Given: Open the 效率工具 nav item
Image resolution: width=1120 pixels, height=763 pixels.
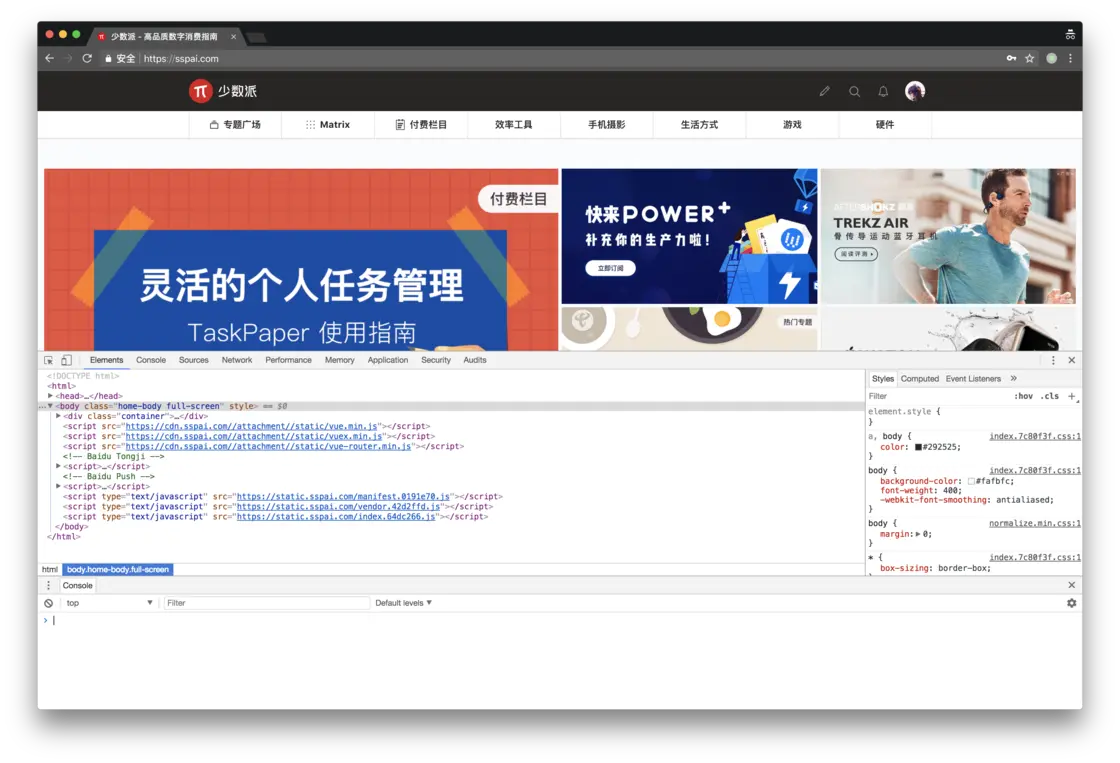Looking at the screenshot, I should (x=514, y=124).
